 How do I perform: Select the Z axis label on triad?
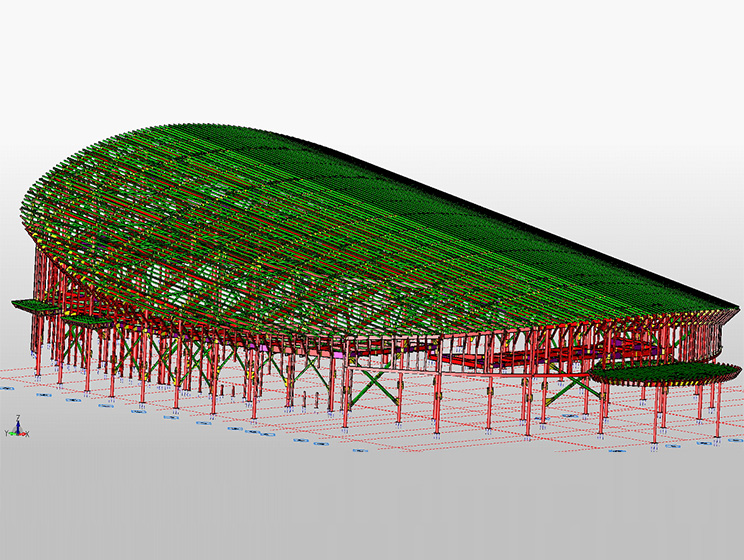pos(18,420)
